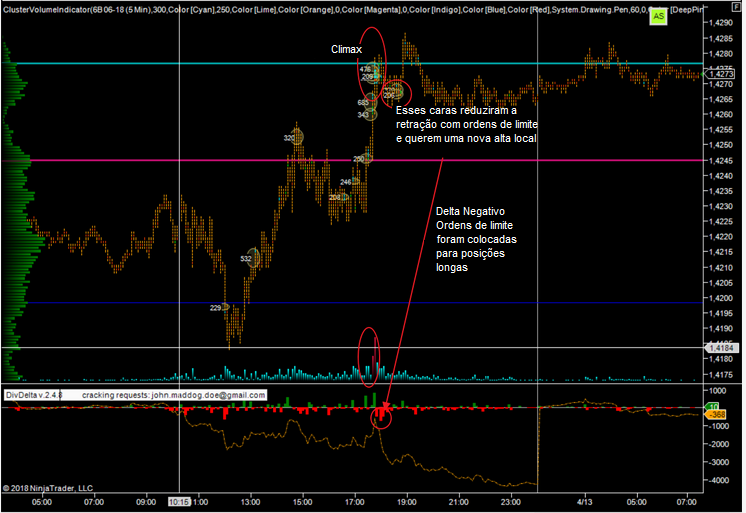Select the 'Delta Negativo' text annotation
Image resolution: width=746 pixels, height=513 pixels.
tap(470, 211)
